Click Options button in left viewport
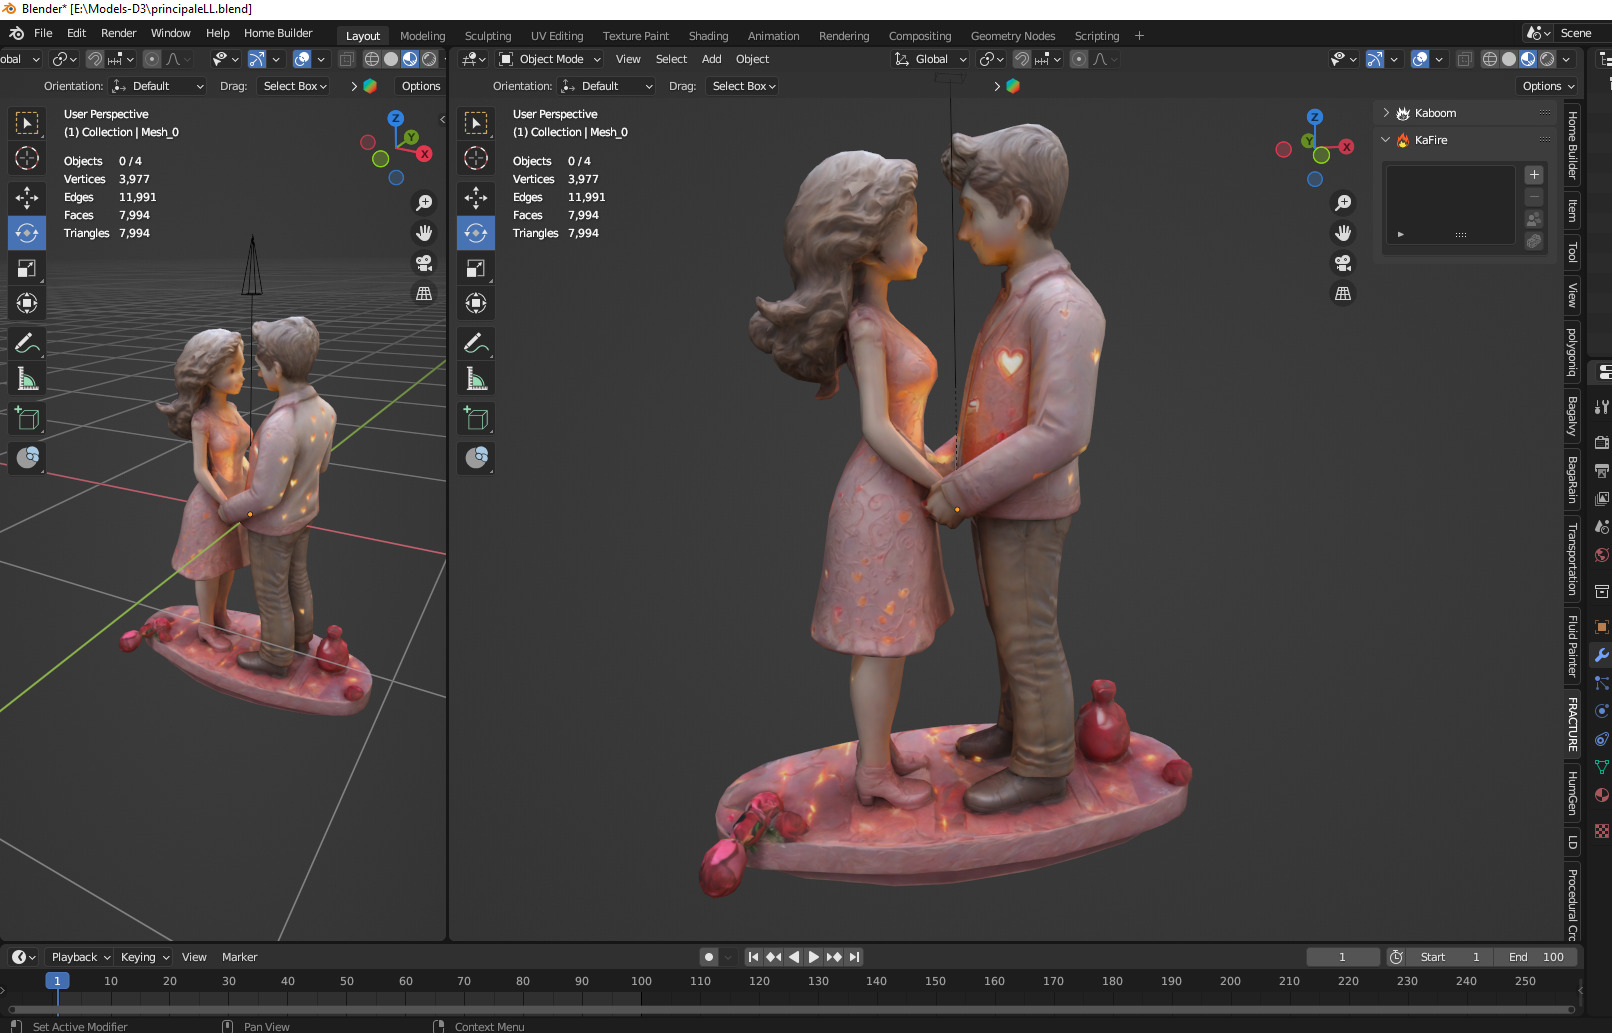This screenshot has width=1612, height=1033. click(421, 86)
